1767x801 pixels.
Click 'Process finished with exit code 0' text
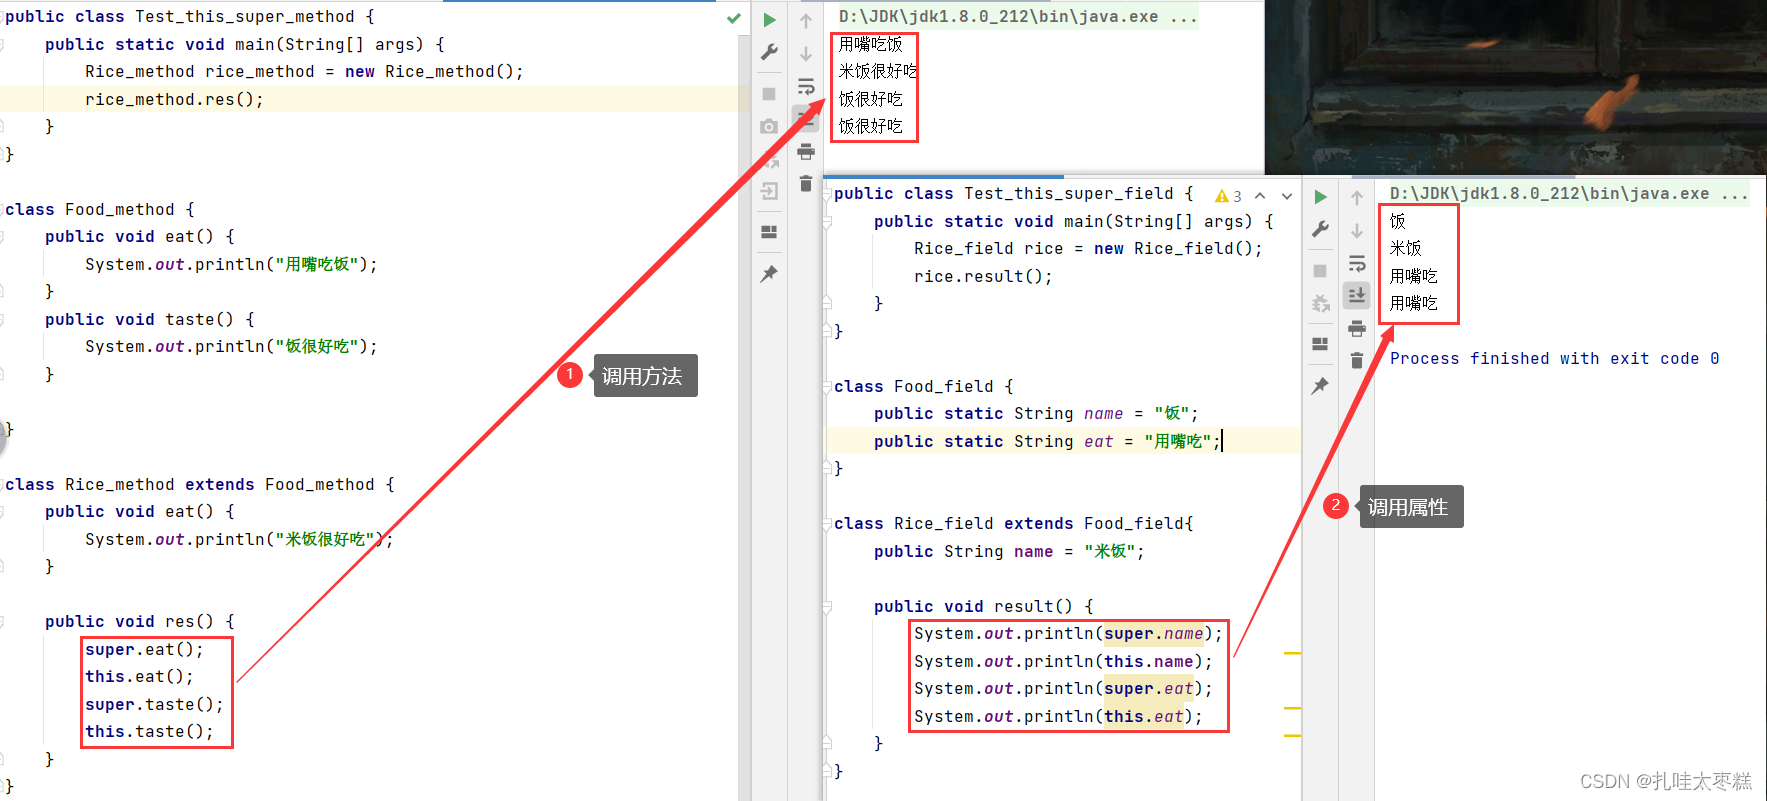[1554, 358]
